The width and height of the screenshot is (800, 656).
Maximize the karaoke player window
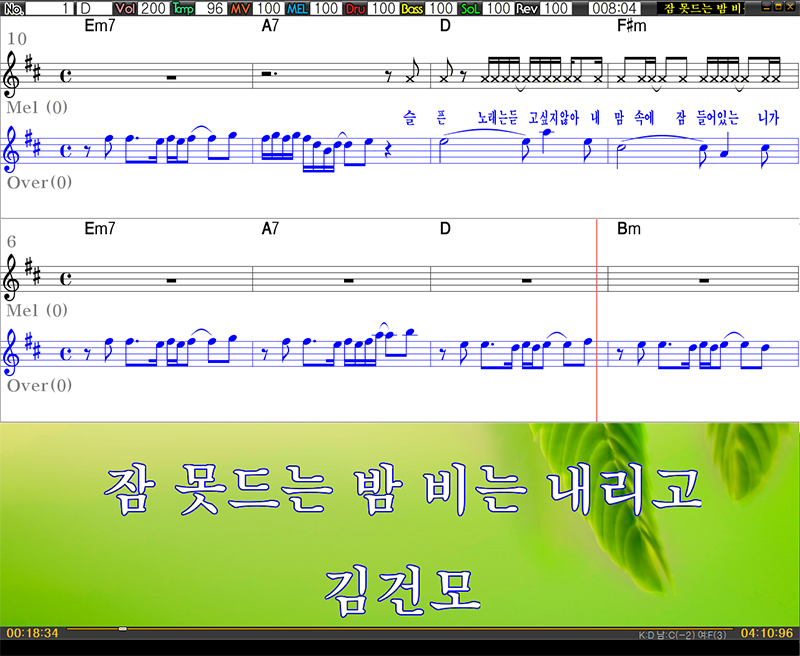point(778,7)
